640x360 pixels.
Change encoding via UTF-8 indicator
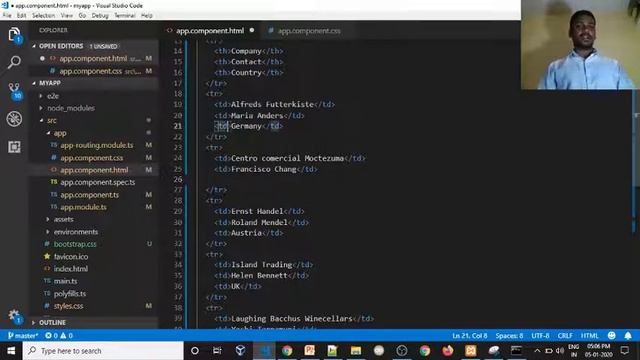tap(540, 336)
